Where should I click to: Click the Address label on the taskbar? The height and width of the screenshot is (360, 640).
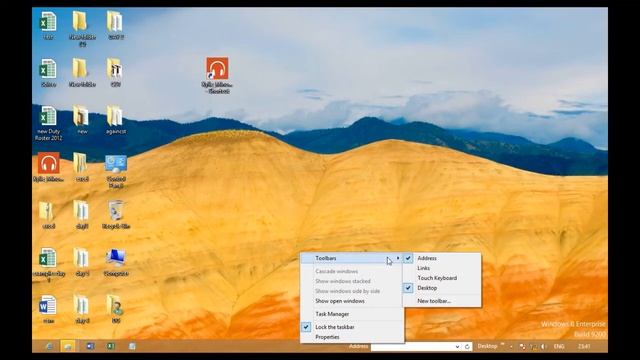click(x=358, y=346)
